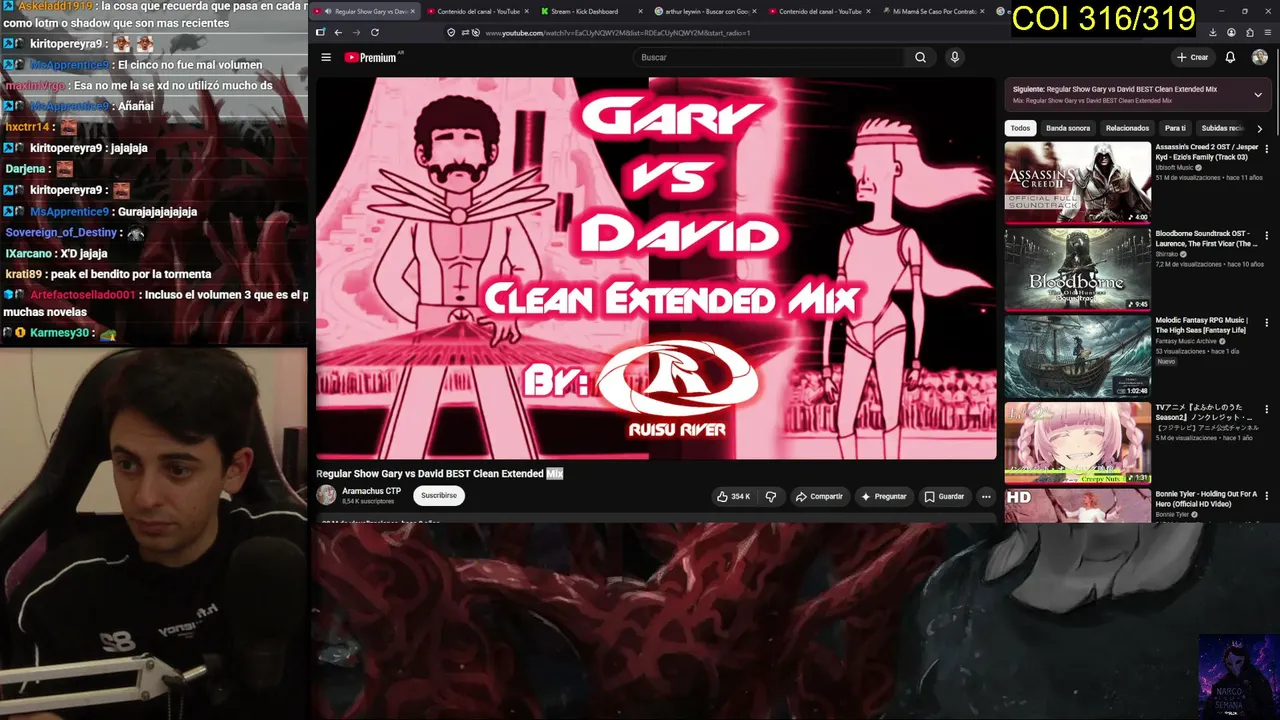
Task: Open Bloodborne Soundtrack OST video title
Action: 1207,238
